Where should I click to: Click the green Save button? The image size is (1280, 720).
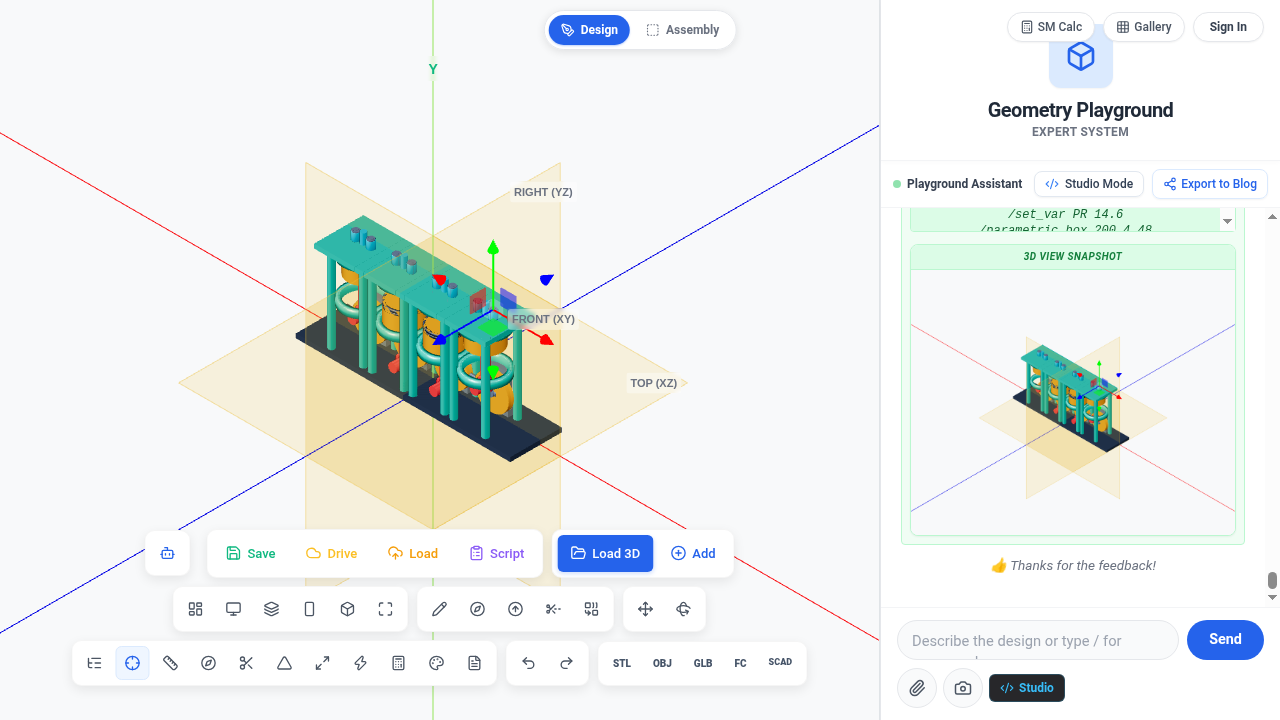point(251,553)
